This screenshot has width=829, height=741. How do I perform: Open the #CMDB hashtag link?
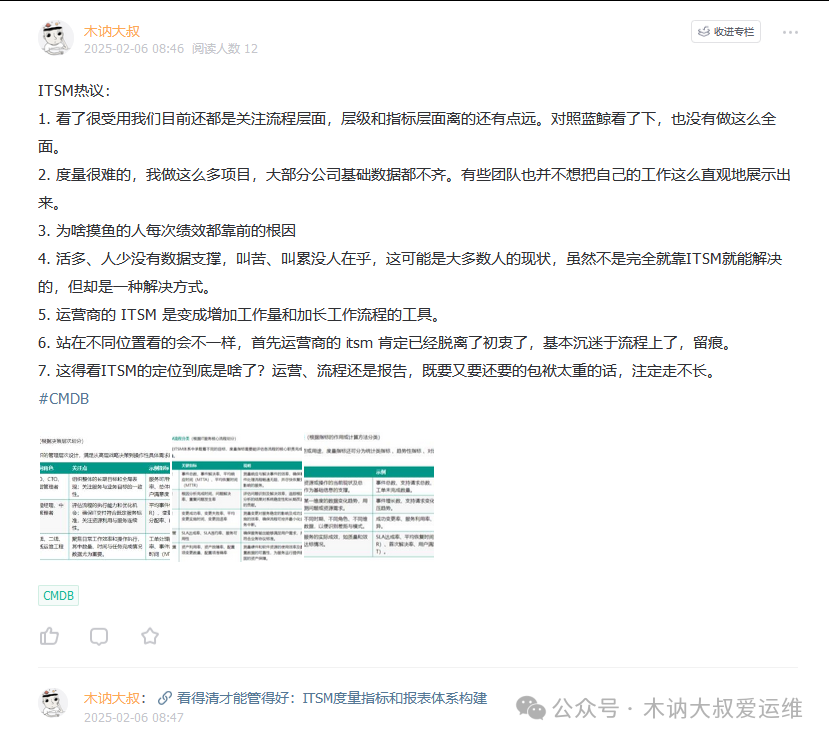[x=63, y=398]
